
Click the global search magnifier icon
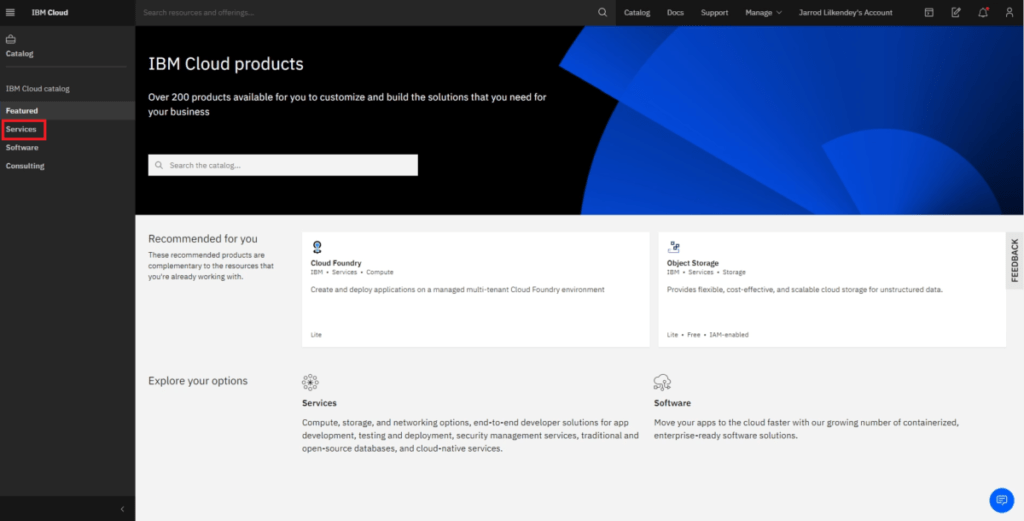tap(602, 12)
